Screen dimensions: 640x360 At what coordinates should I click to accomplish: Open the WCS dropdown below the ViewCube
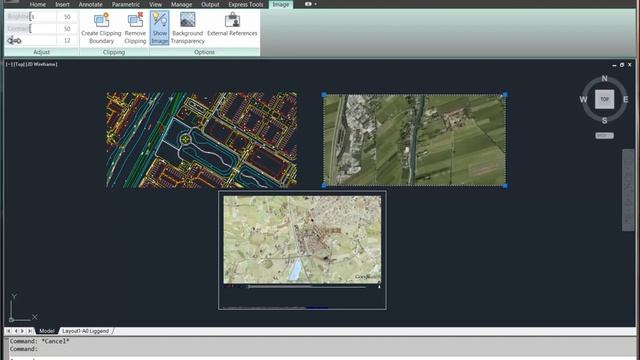pyautogui.click(x=604, y=136)
